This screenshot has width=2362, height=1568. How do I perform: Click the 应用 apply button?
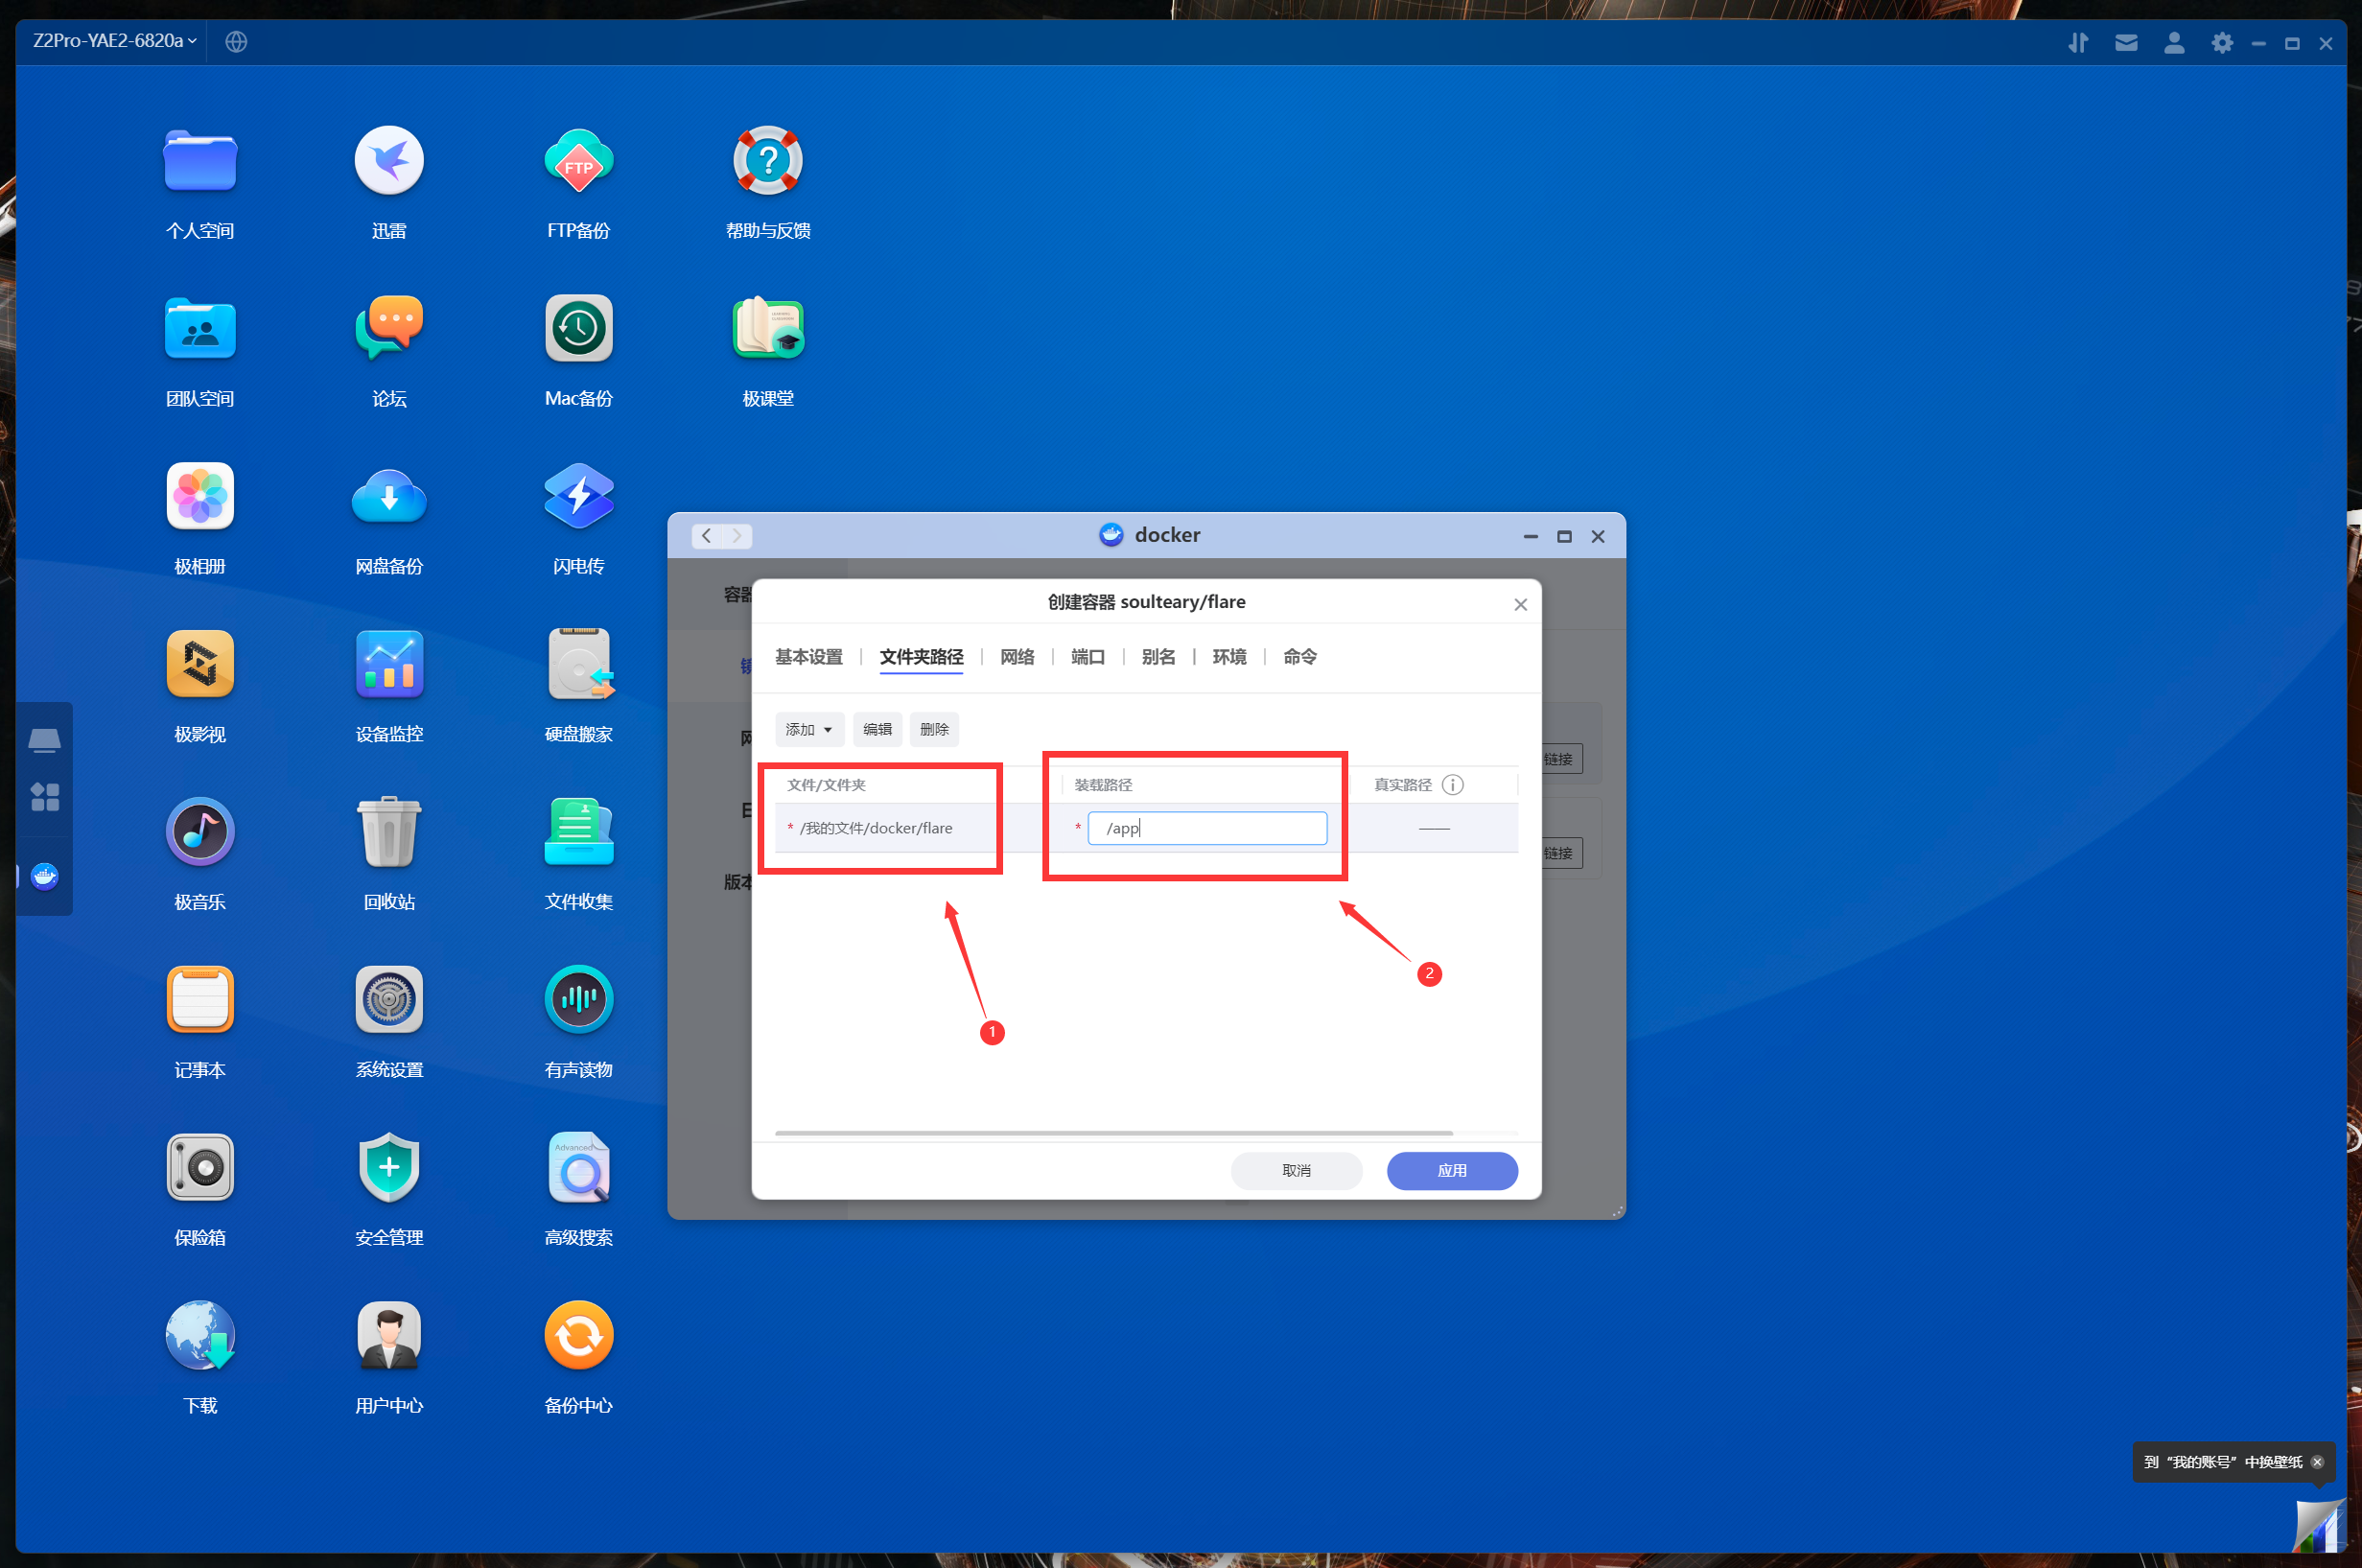[1451, 1171]
